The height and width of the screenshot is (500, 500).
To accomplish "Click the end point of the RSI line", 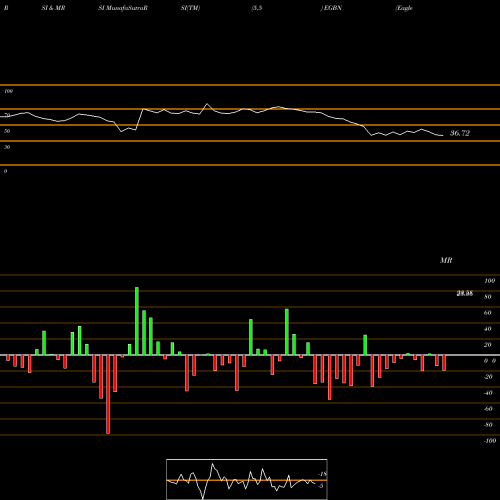I will pos(443,135).
